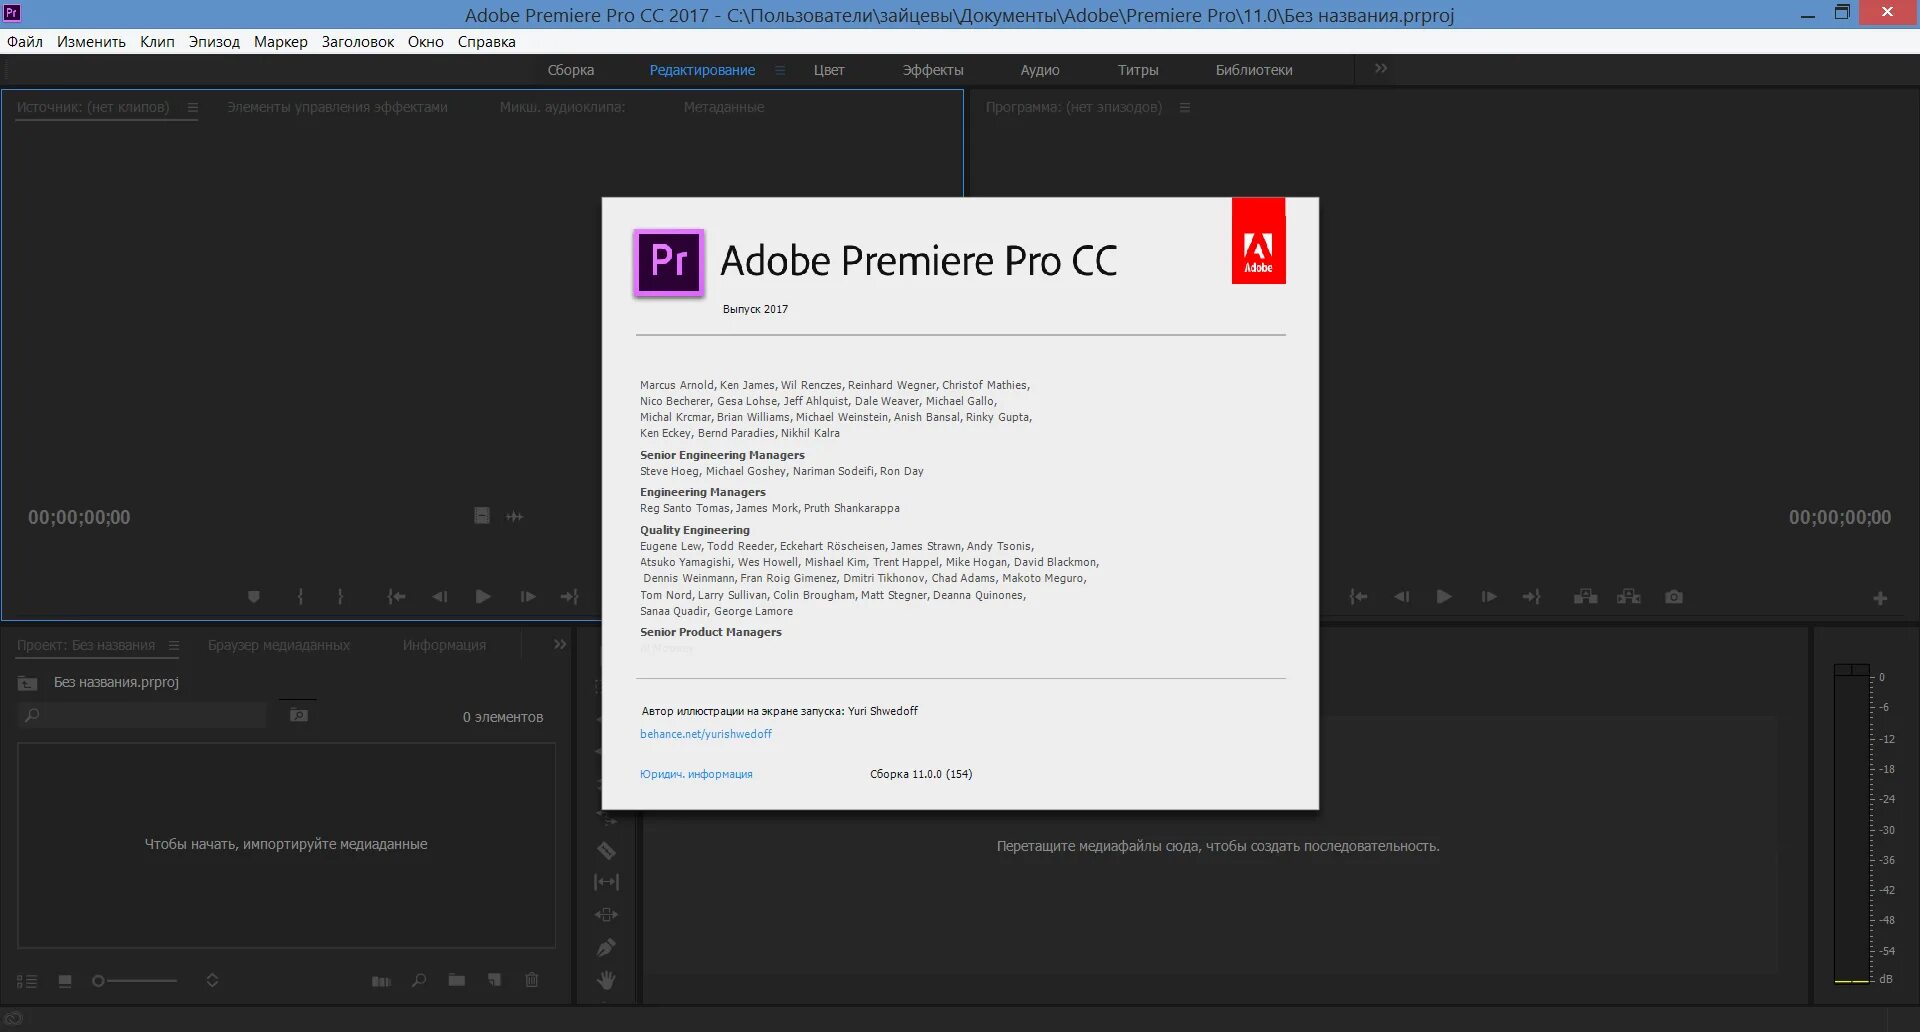The height and width of the screenshot is (1032, 1920).
Task: Select the Pen tool in the tools panel
Action: point(606,947)
